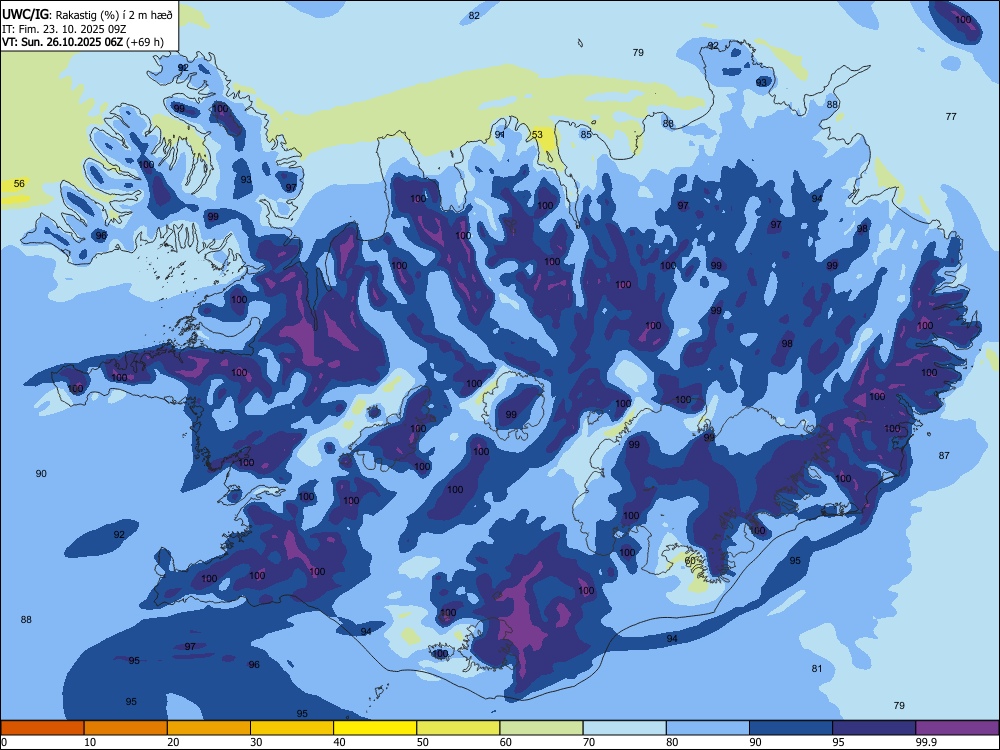Viewport: 1000px width, 750px height.
Task: Select the 10–20 orange legend swatch
Action: 126,728
